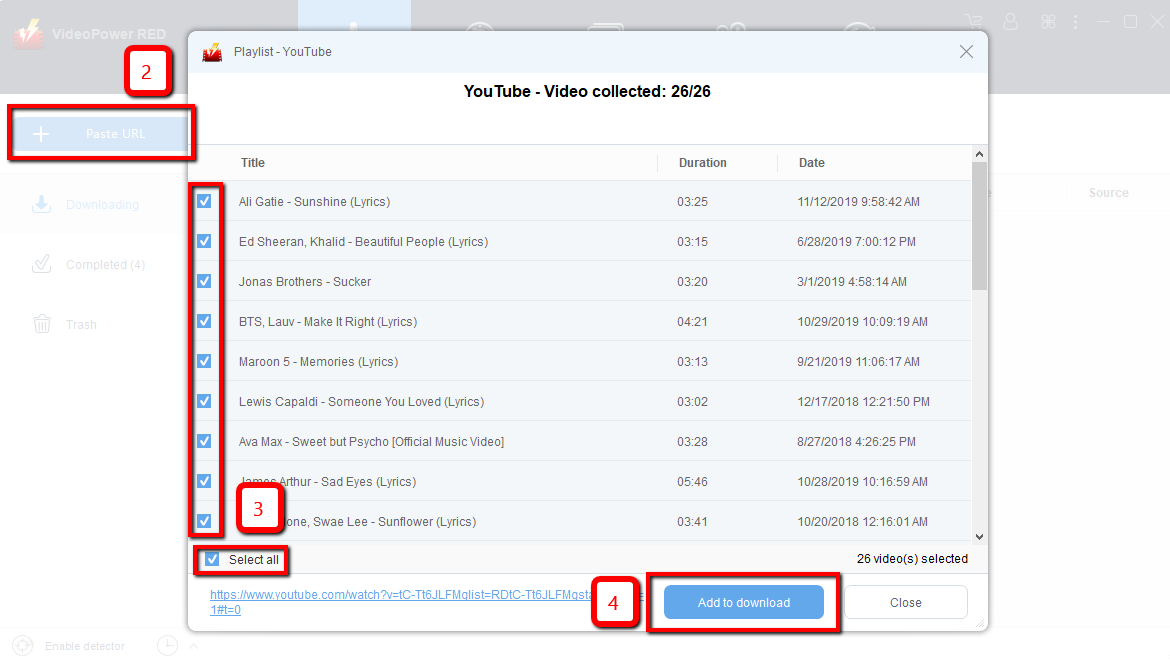
Task: Click the Downloading arrow icon
Action: 42,204
